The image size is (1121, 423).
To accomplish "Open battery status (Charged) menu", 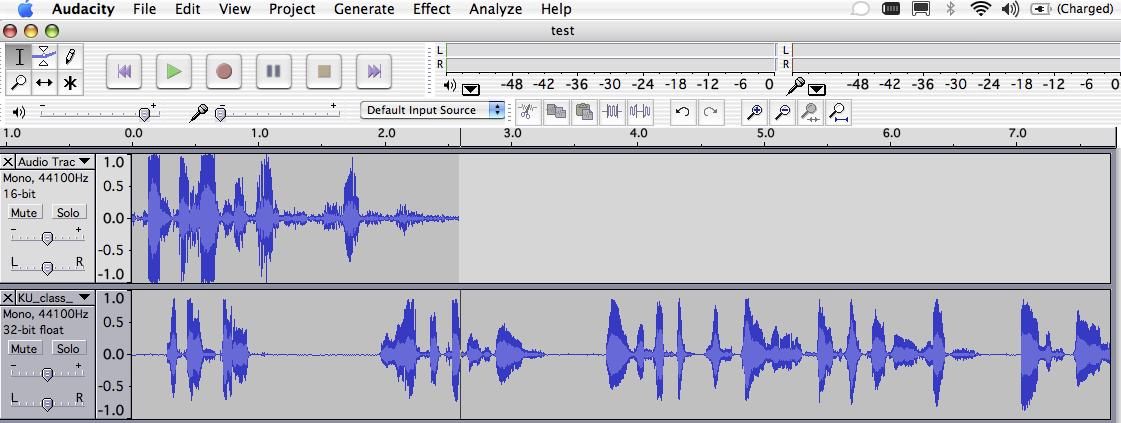I will pyautogui.click(x=1071, y=9).
